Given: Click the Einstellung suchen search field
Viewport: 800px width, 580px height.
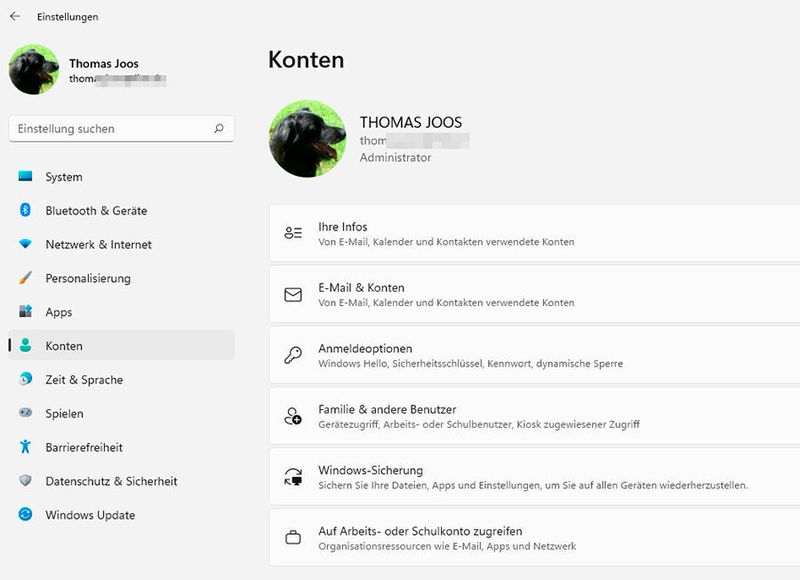Looking at the screenshot, I should tap(121, 129).
